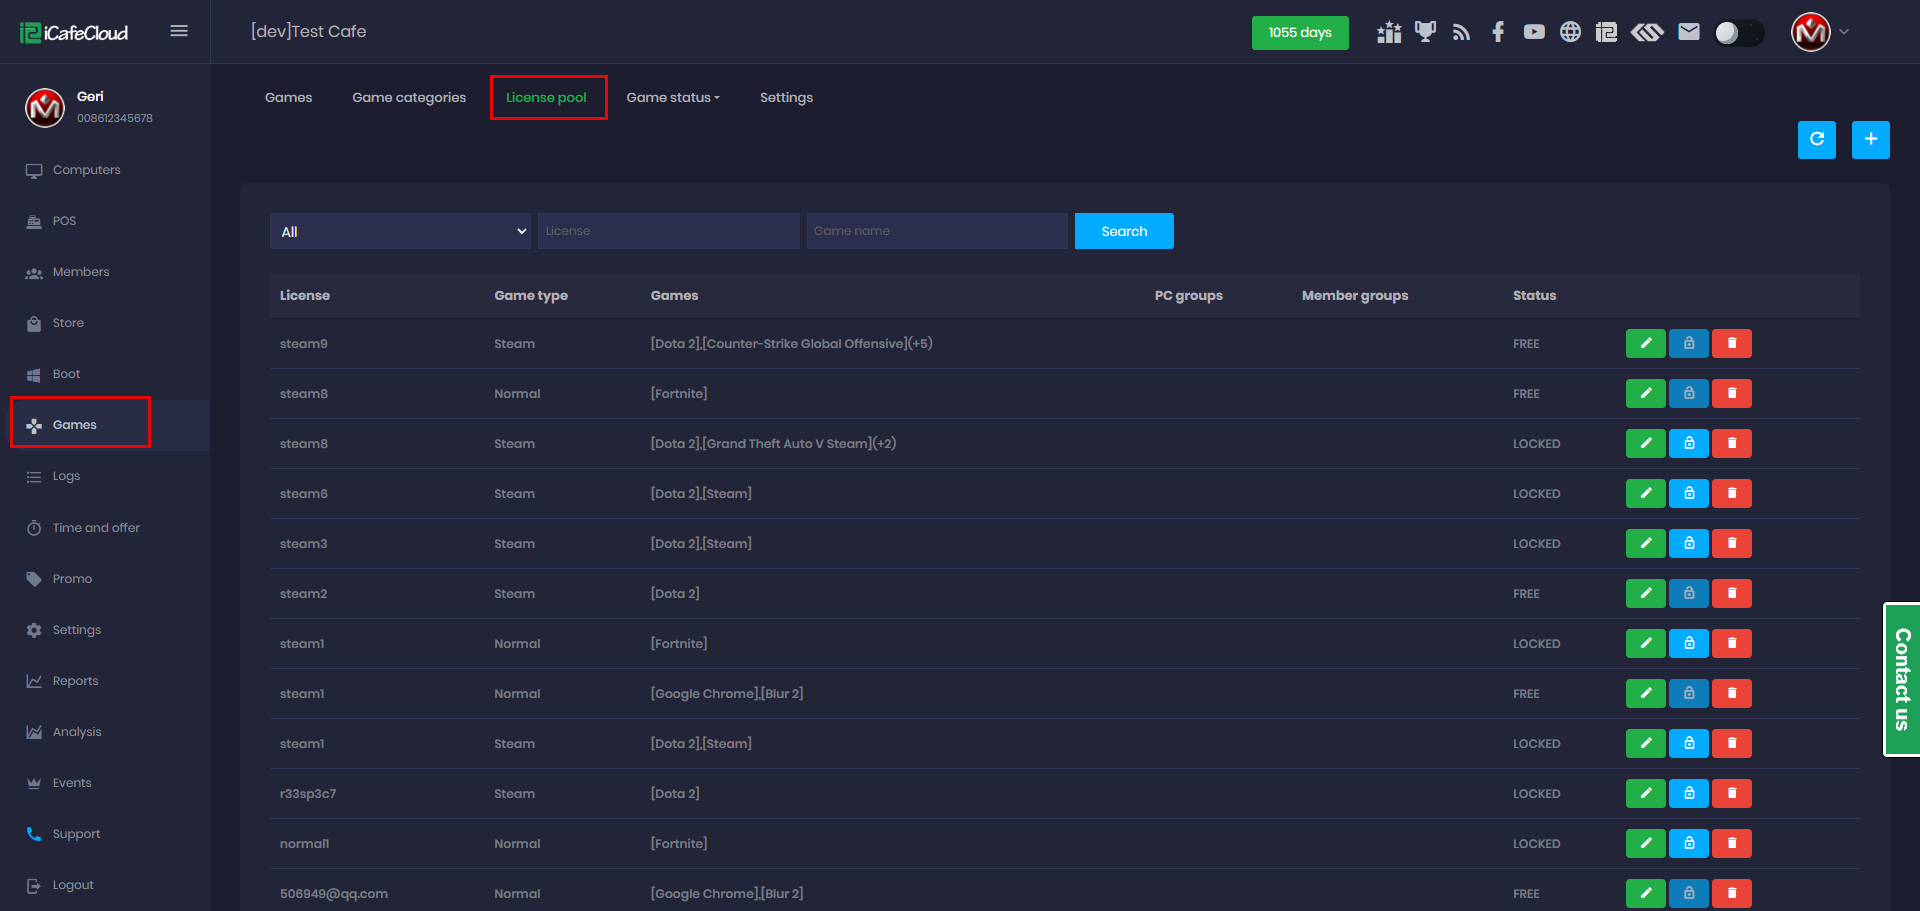Expand the user avatar account menu
Viewport: 1920px width, 911px height.
pyautogui.click(x=1820, y=32)
